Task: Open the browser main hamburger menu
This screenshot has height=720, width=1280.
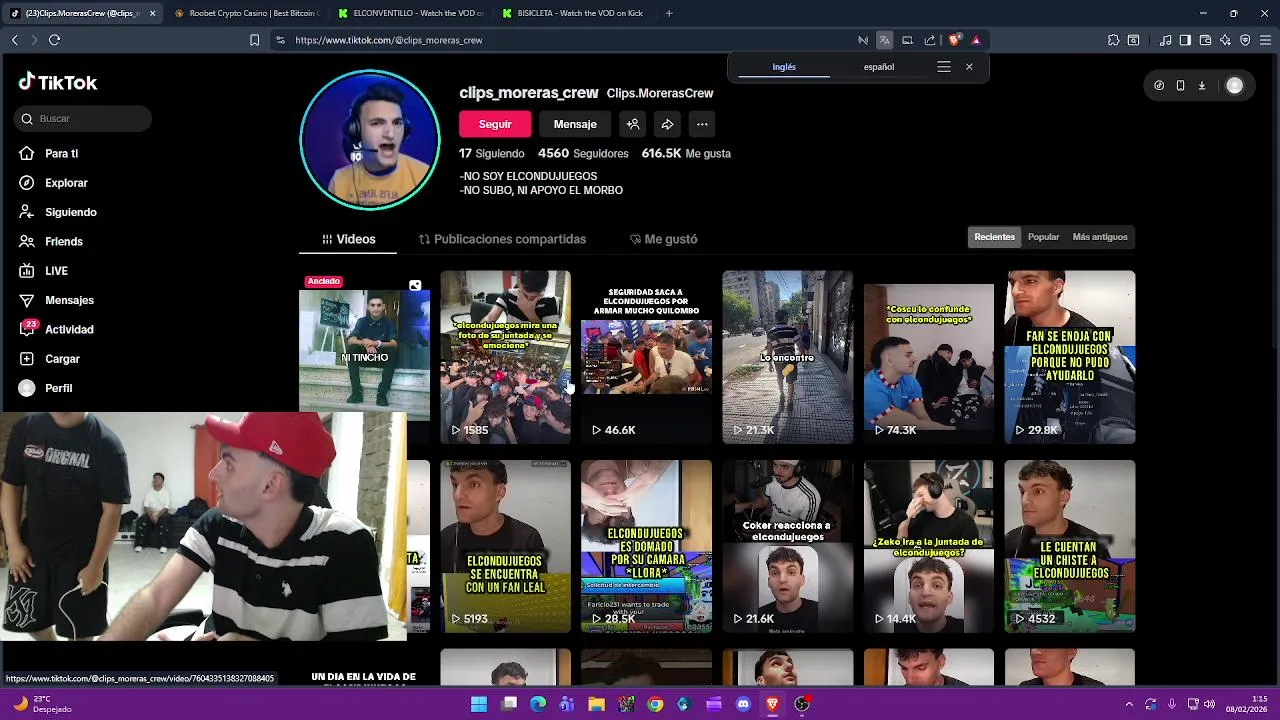Action: click(x=1266, y=40)
